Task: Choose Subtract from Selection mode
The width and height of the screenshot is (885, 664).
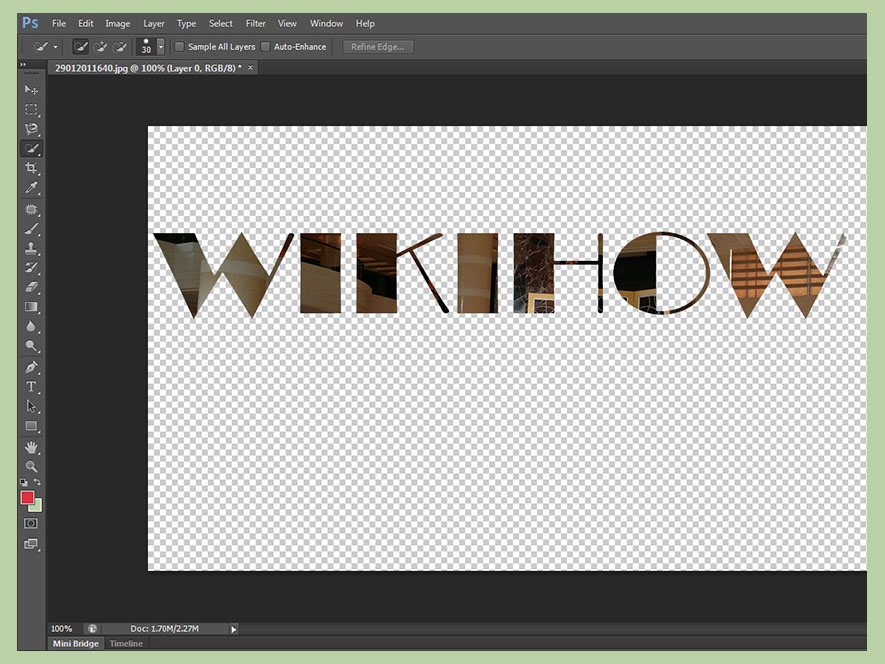Action: point(120,47)
